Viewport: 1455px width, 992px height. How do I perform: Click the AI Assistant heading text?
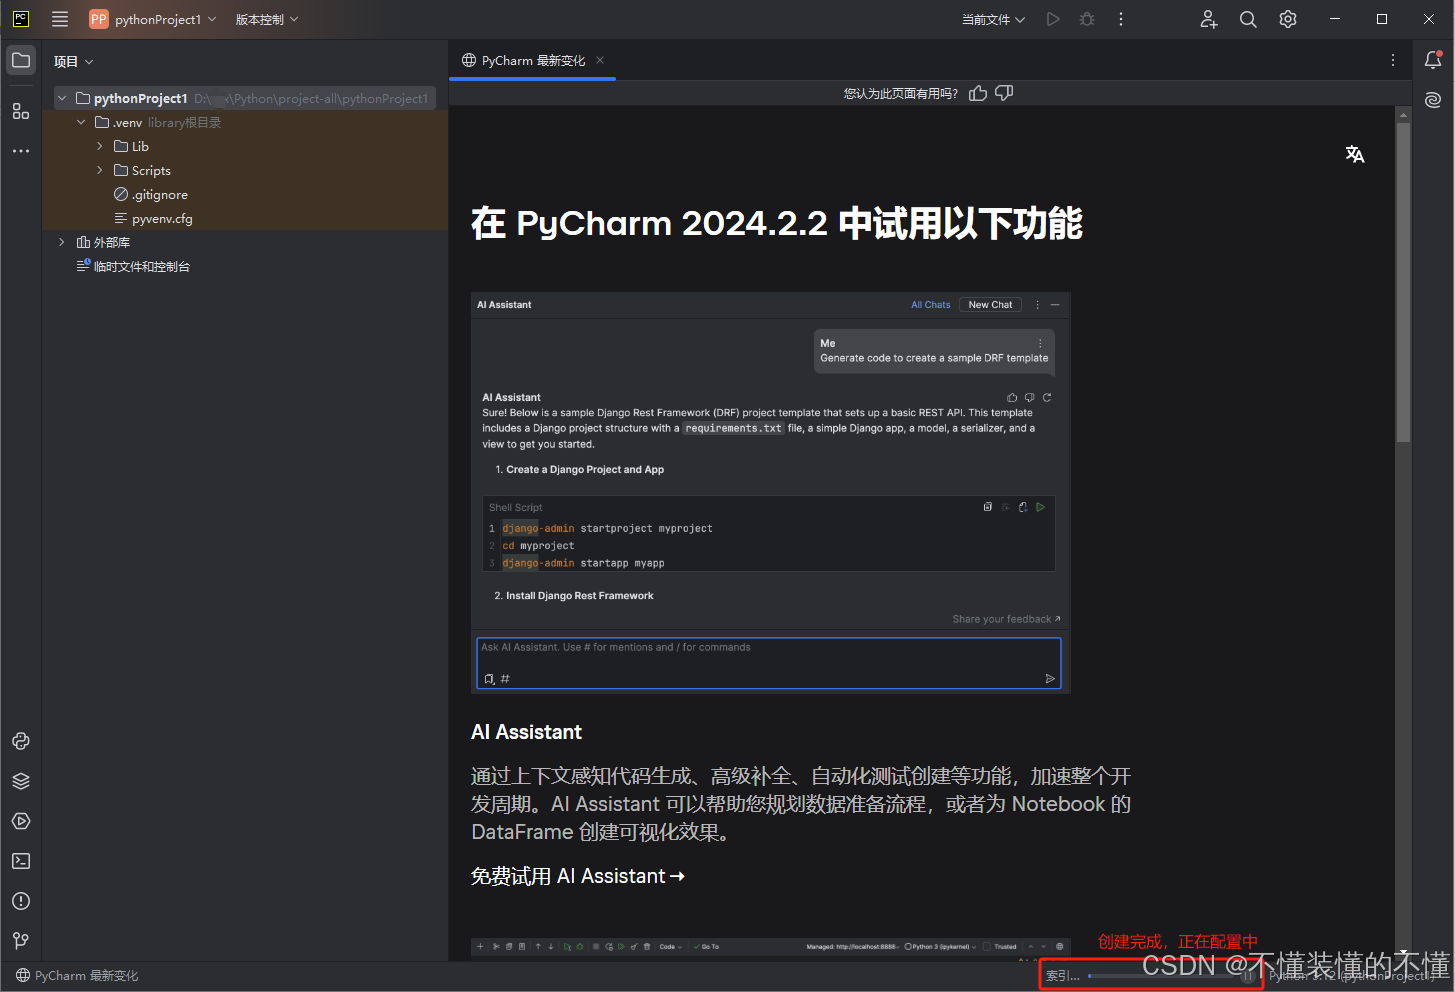526,732
